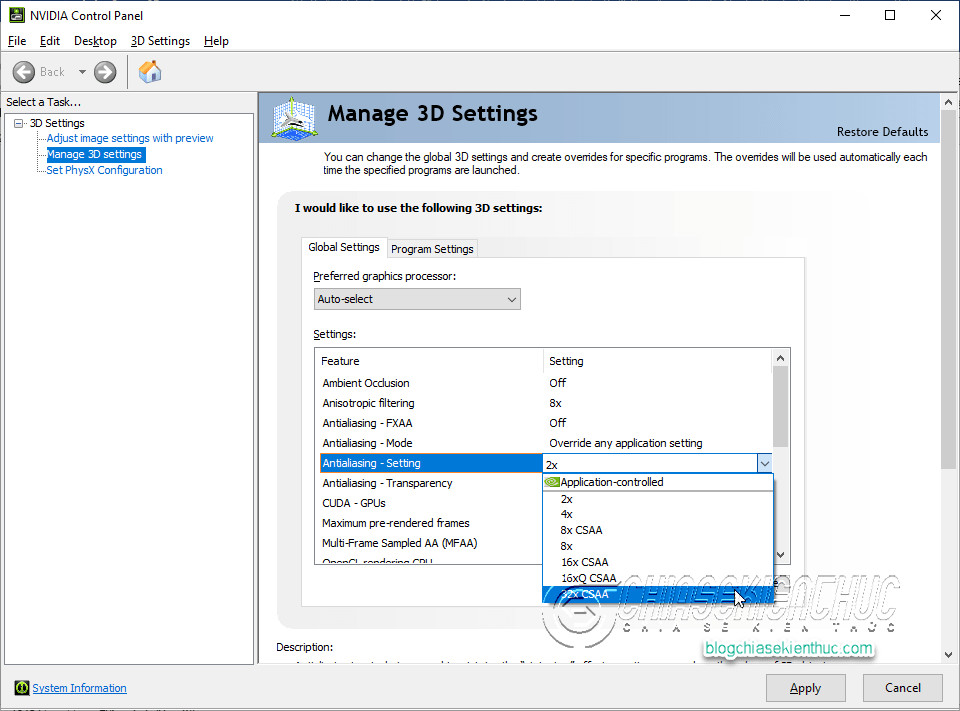
Task: Click the Manage 3D Settings header icon
Action: (x=294, y=118)
